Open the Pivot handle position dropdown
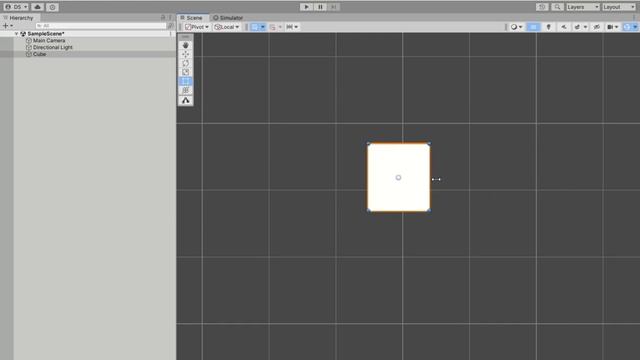The width and height of the screenshot is (640, 360). pos(197,27)
